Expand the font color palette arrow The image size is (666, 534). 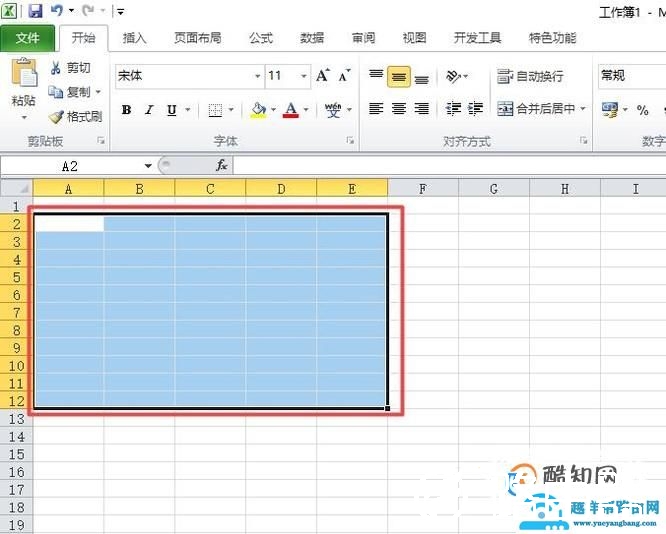point(306,110)
